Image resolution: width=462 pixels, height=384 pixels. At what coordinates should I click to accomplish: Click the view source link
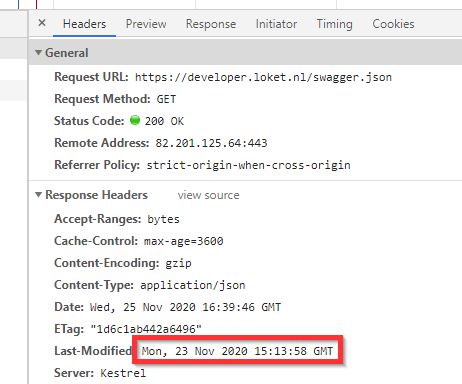209,195
